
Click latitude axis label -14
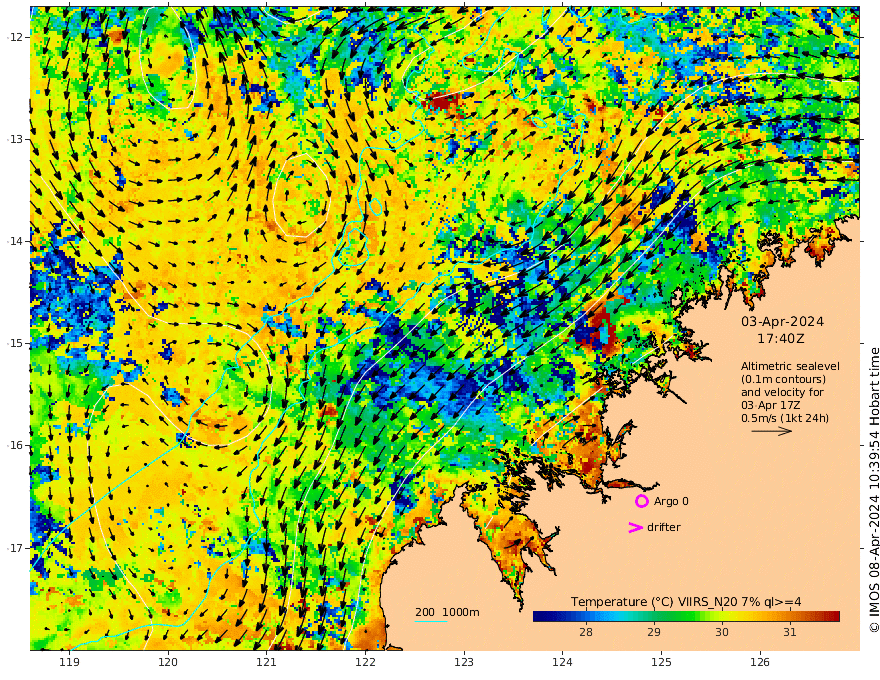click(15, 241)
